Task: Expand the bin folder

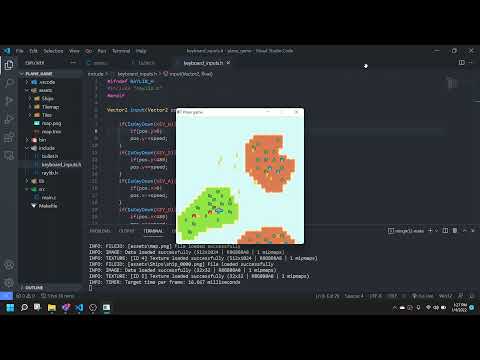Action: point(50,140)
